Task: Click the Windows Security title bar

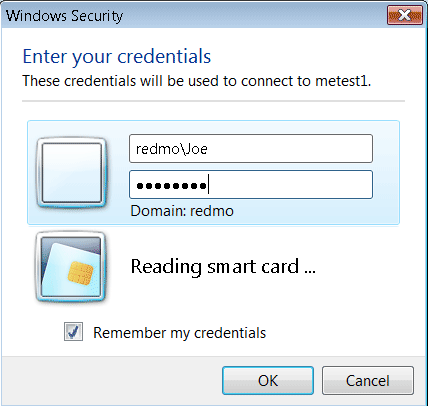Action: 193,15
